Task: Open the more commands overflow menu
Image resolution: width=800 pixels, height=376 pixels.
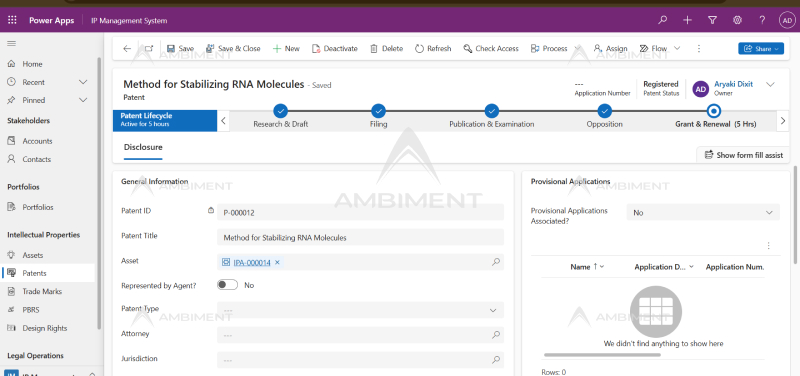Action: (699, 48)
